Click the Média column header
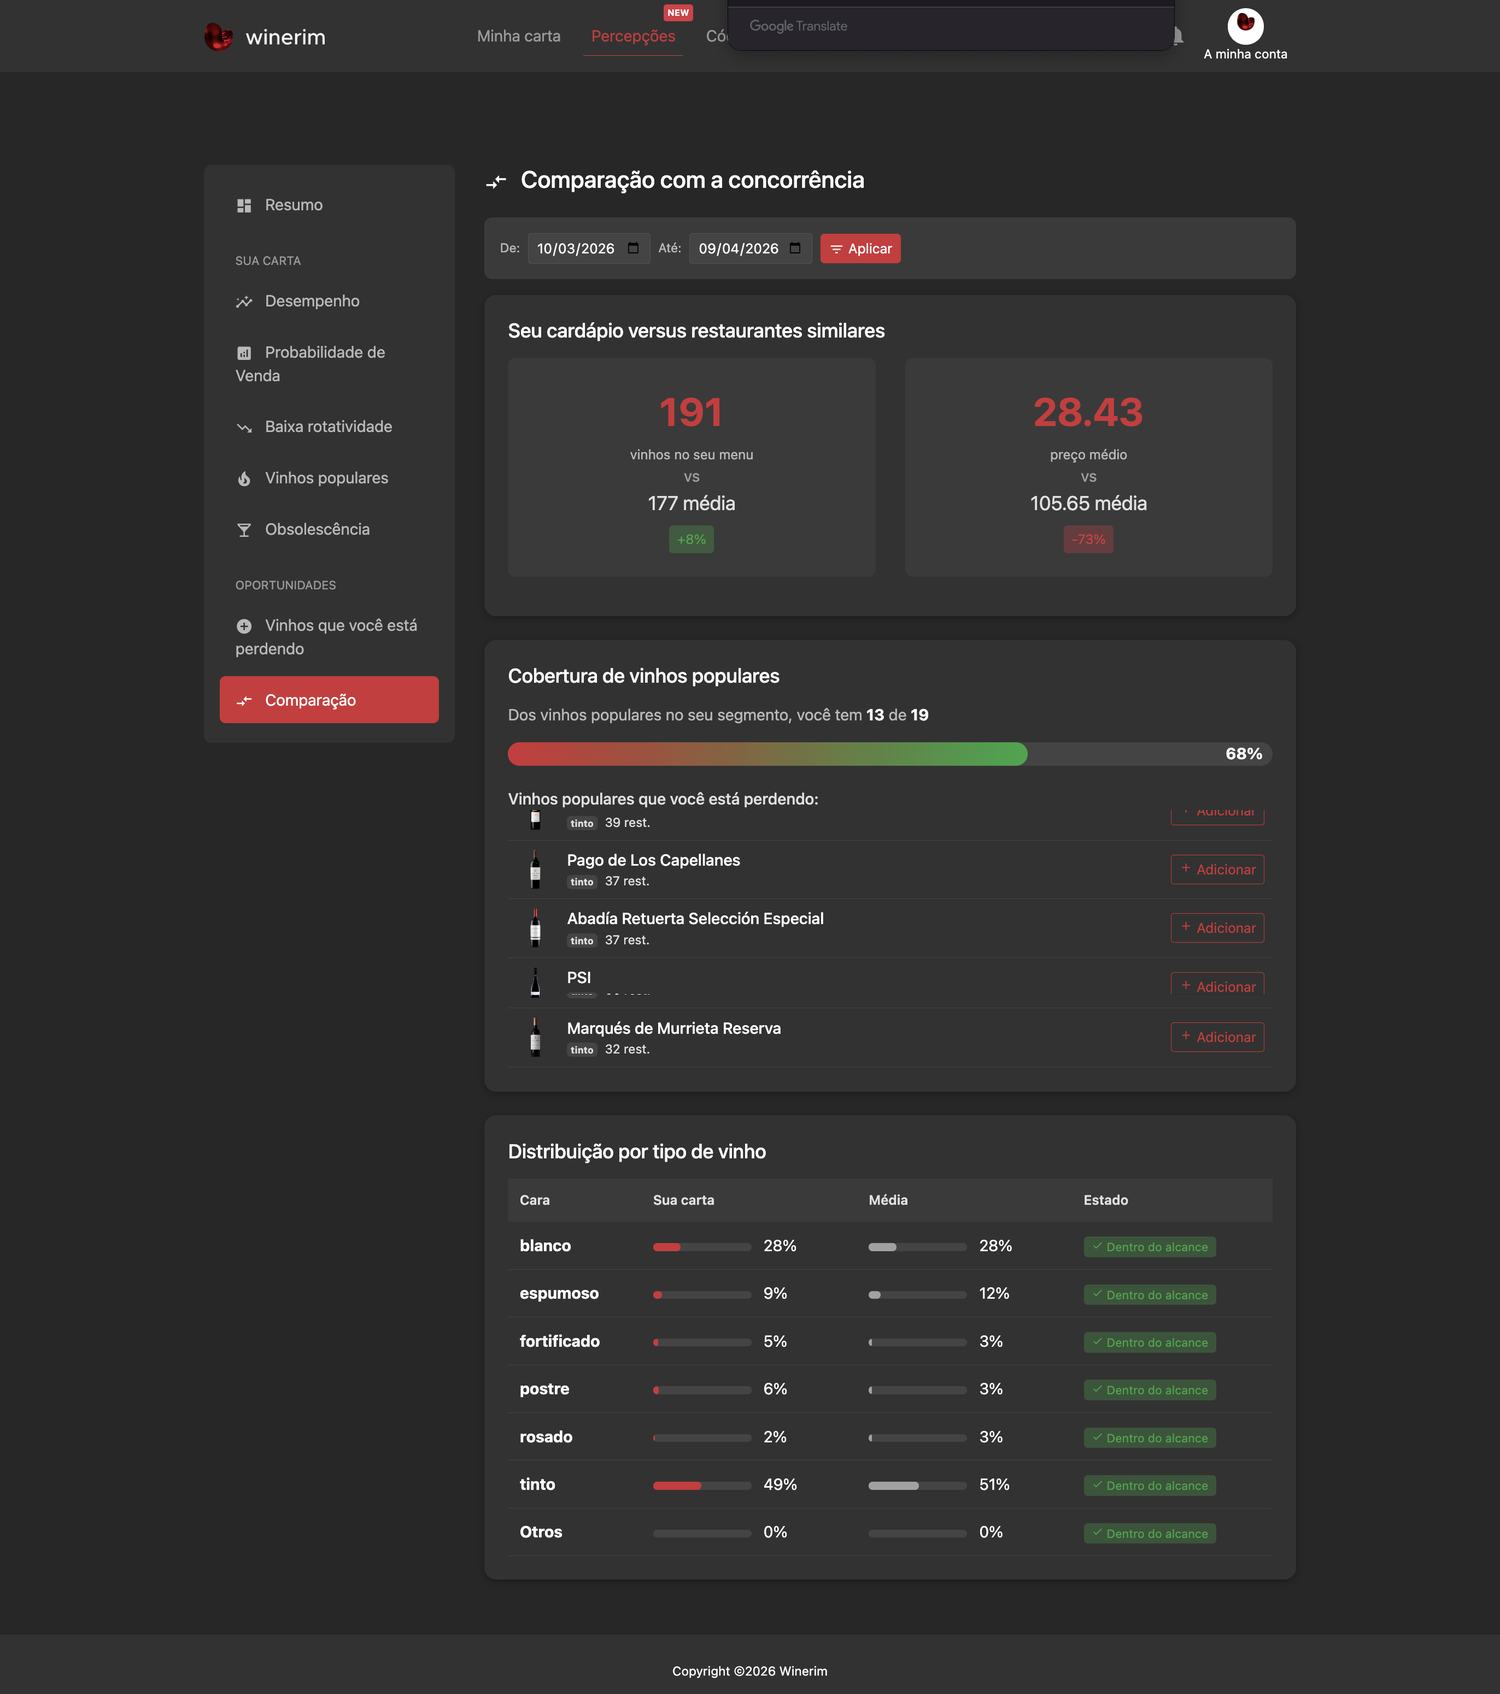This screenshot has width=1500, height=1694. pyautogui.click(x=888, y=1200)
